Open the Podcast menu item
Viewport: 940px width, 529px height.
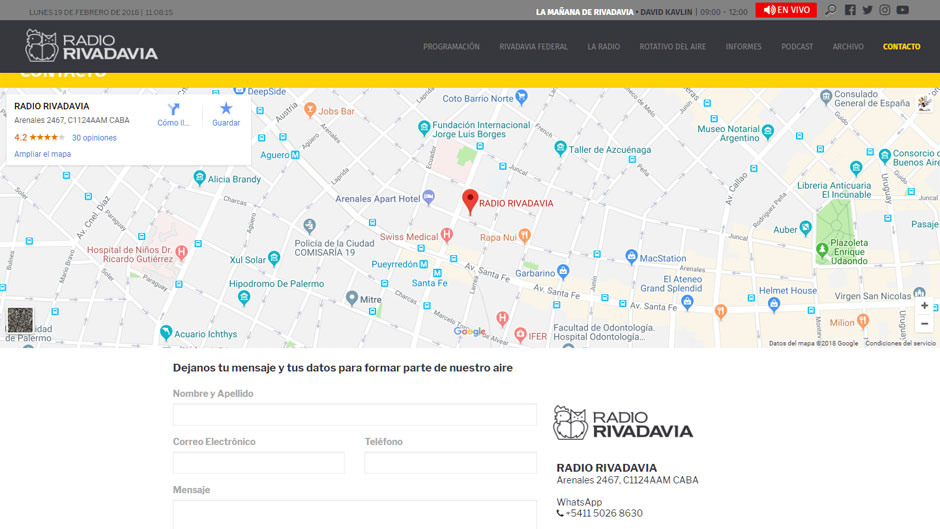[797, 47]
